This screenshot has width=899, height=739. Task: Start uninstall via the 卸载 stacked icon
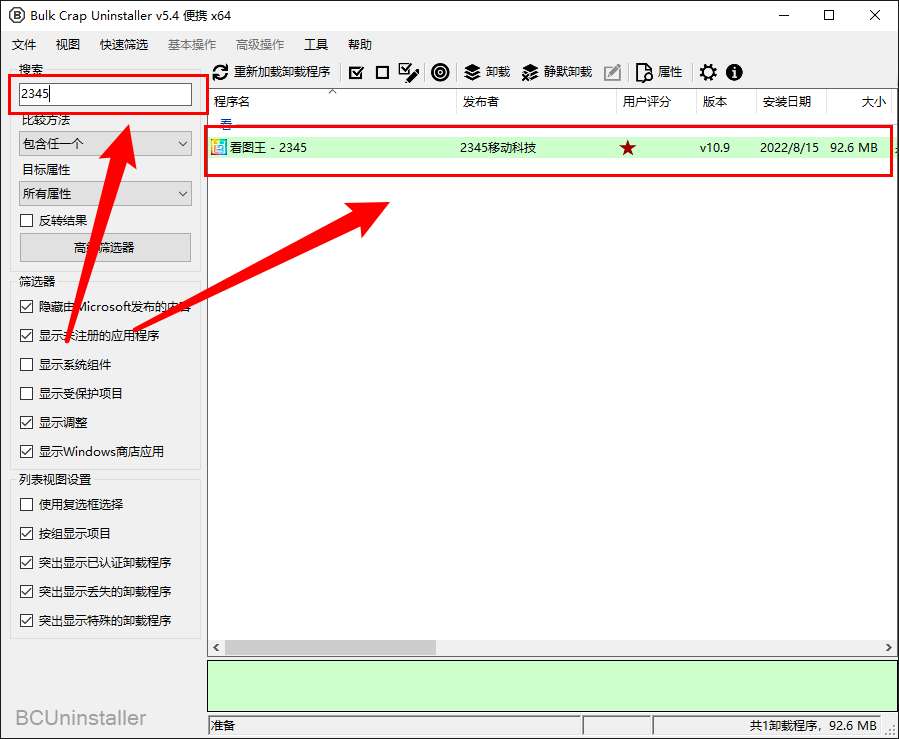point(472,72)
